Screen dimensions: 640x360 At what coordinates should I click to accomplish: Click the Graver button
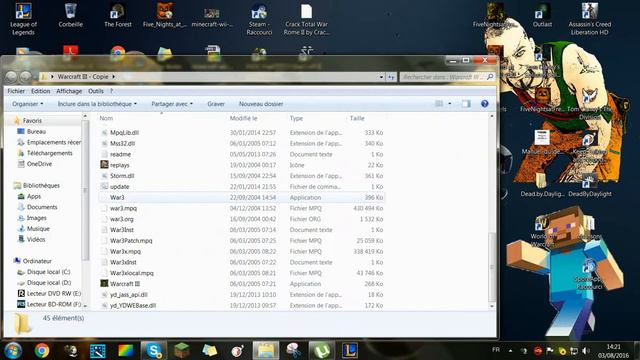pyautogui.click(x=216, y=104)
